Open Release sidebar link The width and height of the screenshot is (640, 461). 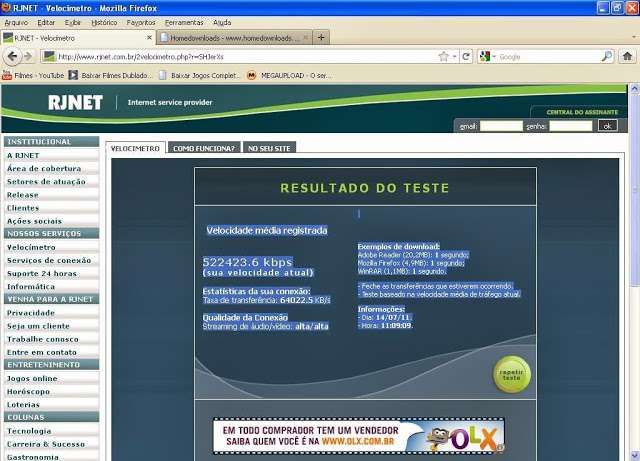click(23, 195)
